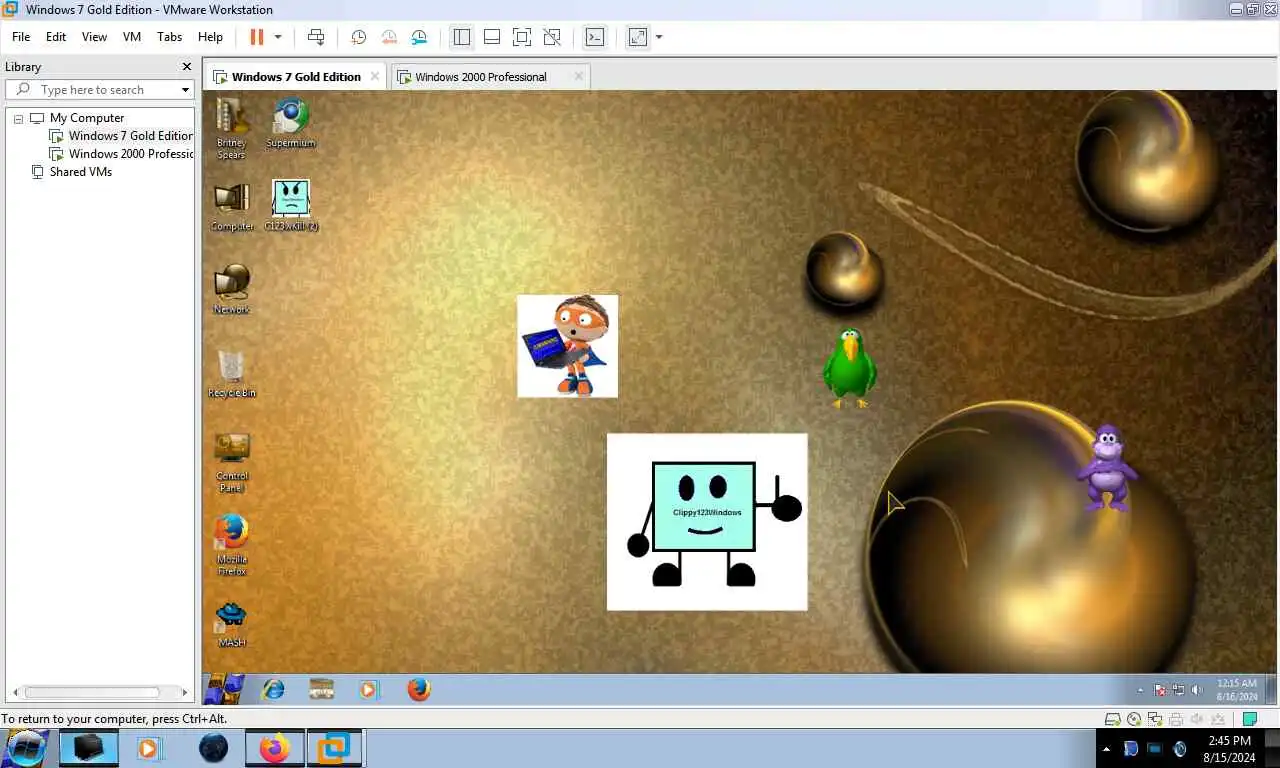This screenshot has width=1280, height=768.
Task: Click the Library horizontal scrollbar thumb
Action: (x=92, y=692)
